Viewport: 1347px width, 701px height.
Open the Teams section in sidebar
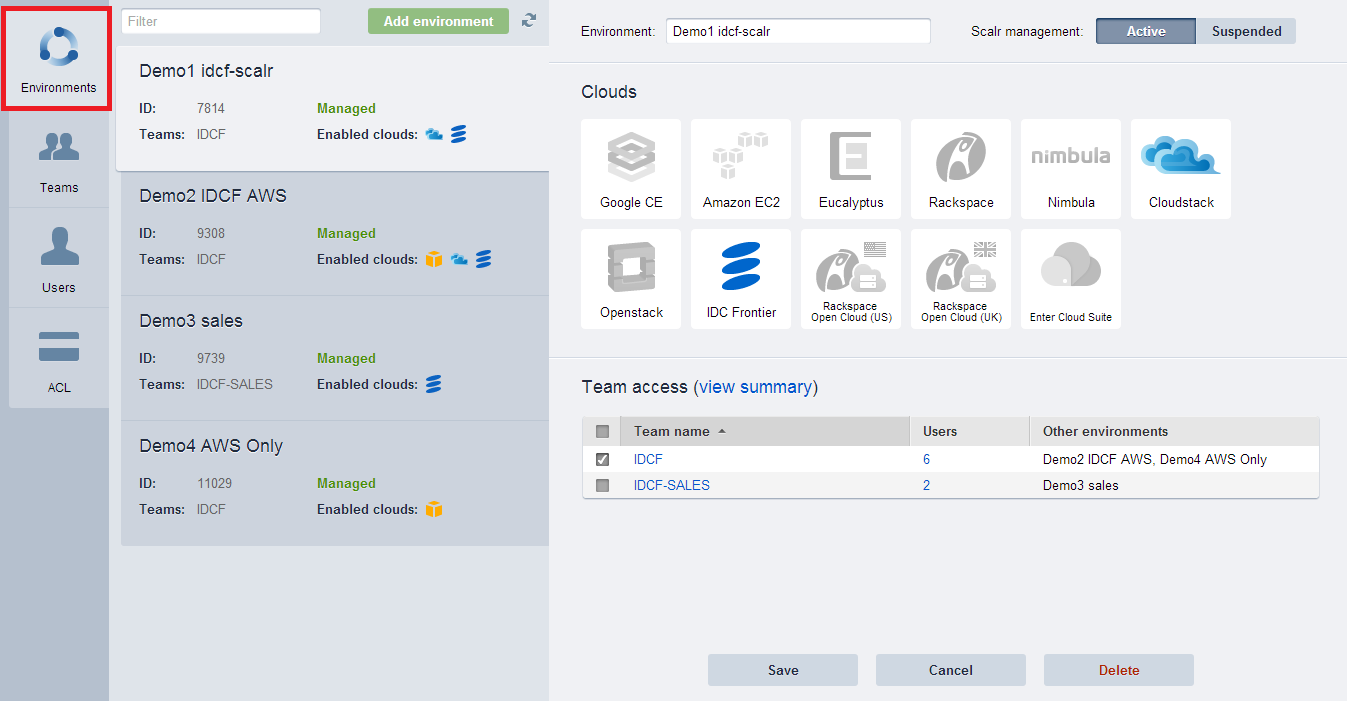(59, 158)
